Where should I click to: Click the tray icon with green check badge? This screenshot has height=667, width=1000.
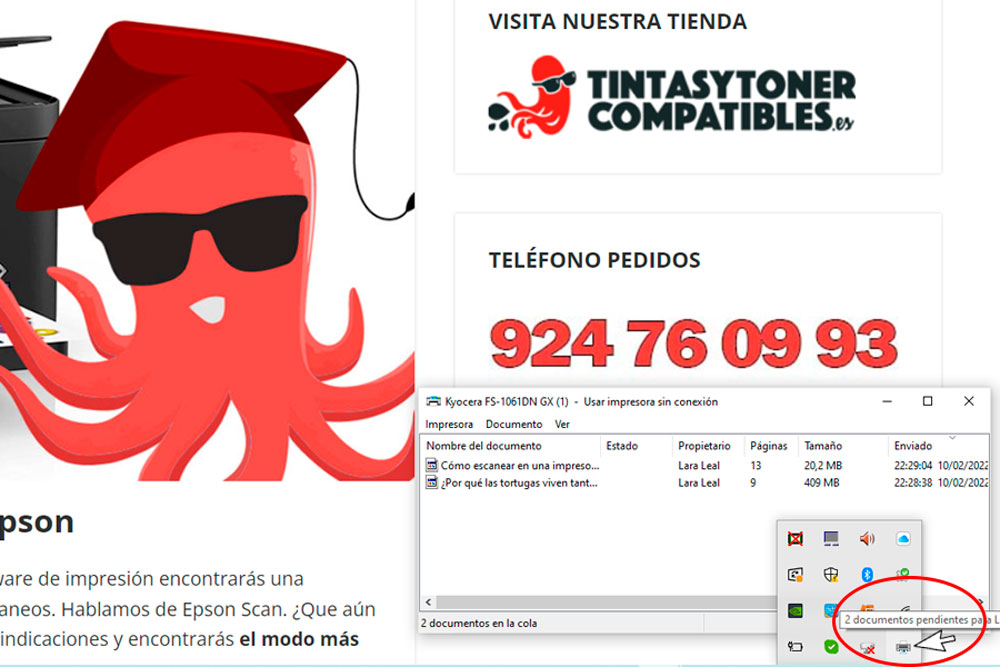click(x=902, y=575)
